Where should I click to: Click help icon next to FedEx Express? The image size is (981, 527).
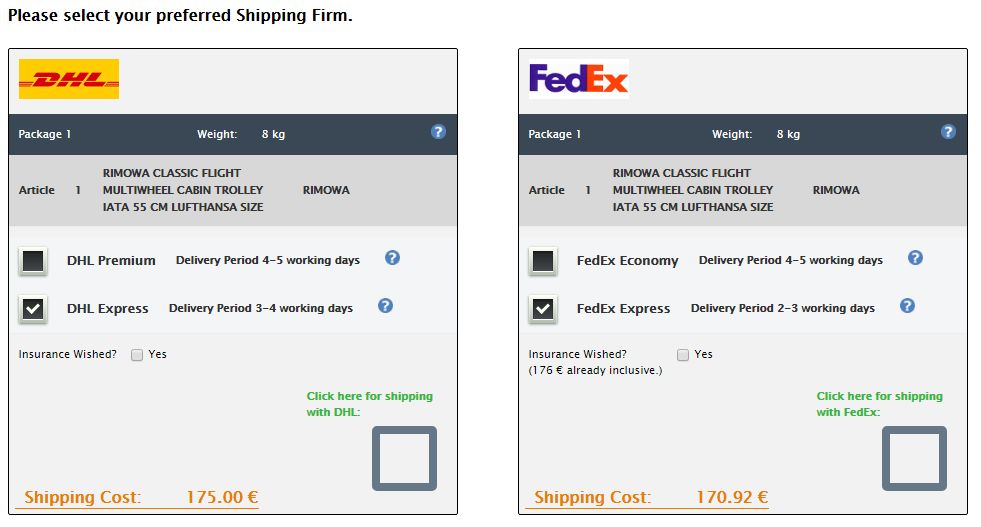tap(907, 306)
